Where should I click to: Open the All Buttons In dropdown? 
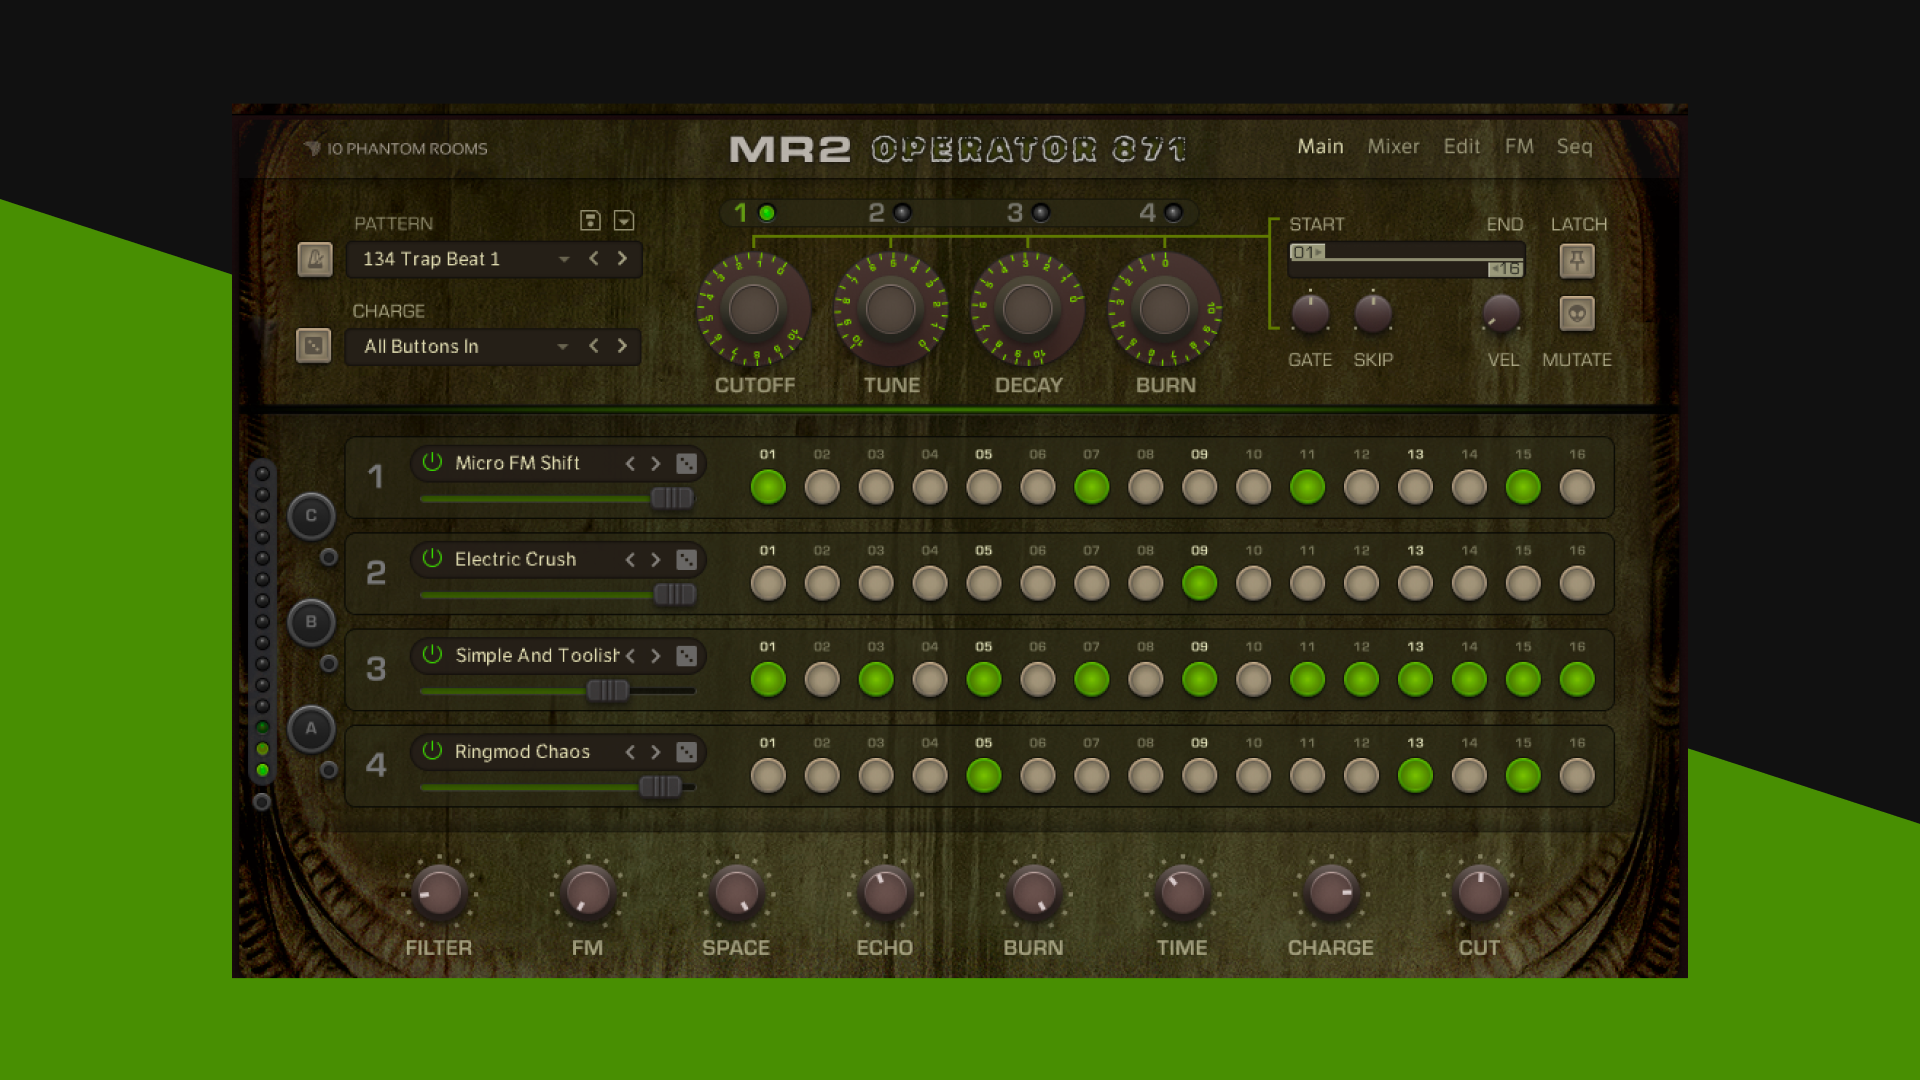pyautogui.click(x=563, y=346)
